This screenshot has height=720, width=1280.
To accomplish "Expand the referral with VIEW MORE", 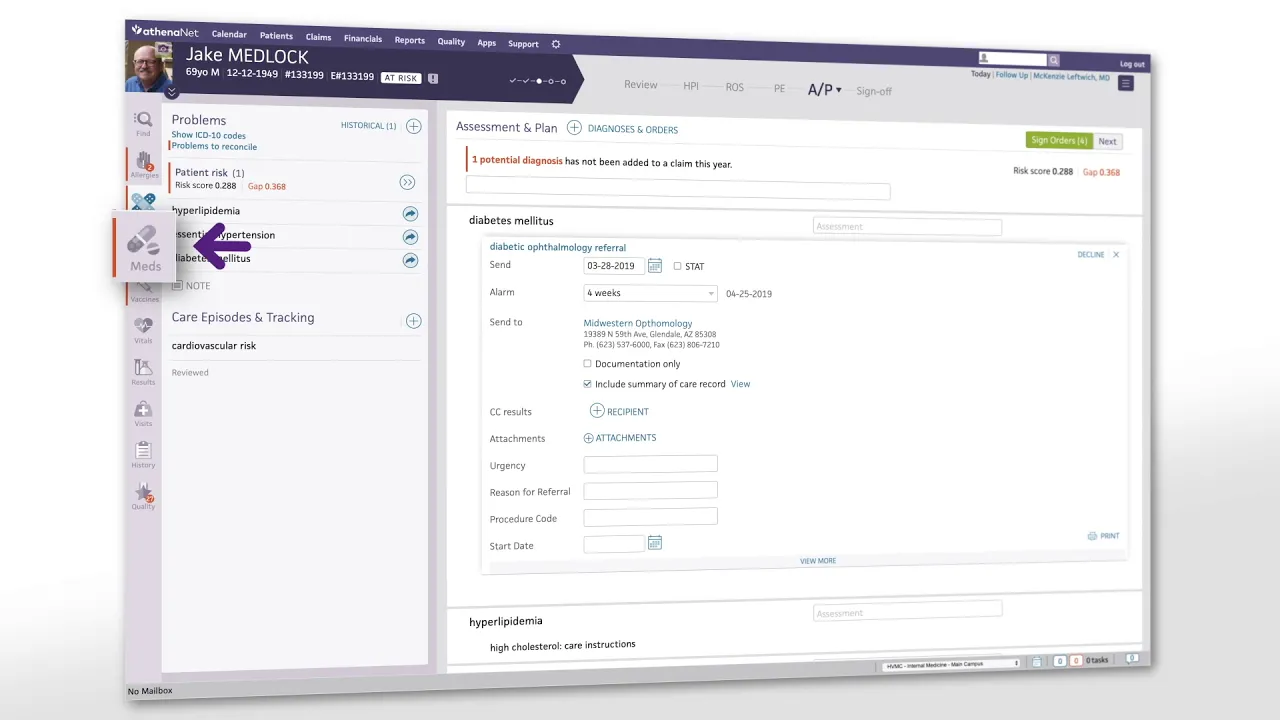I will tap(818, 561).
